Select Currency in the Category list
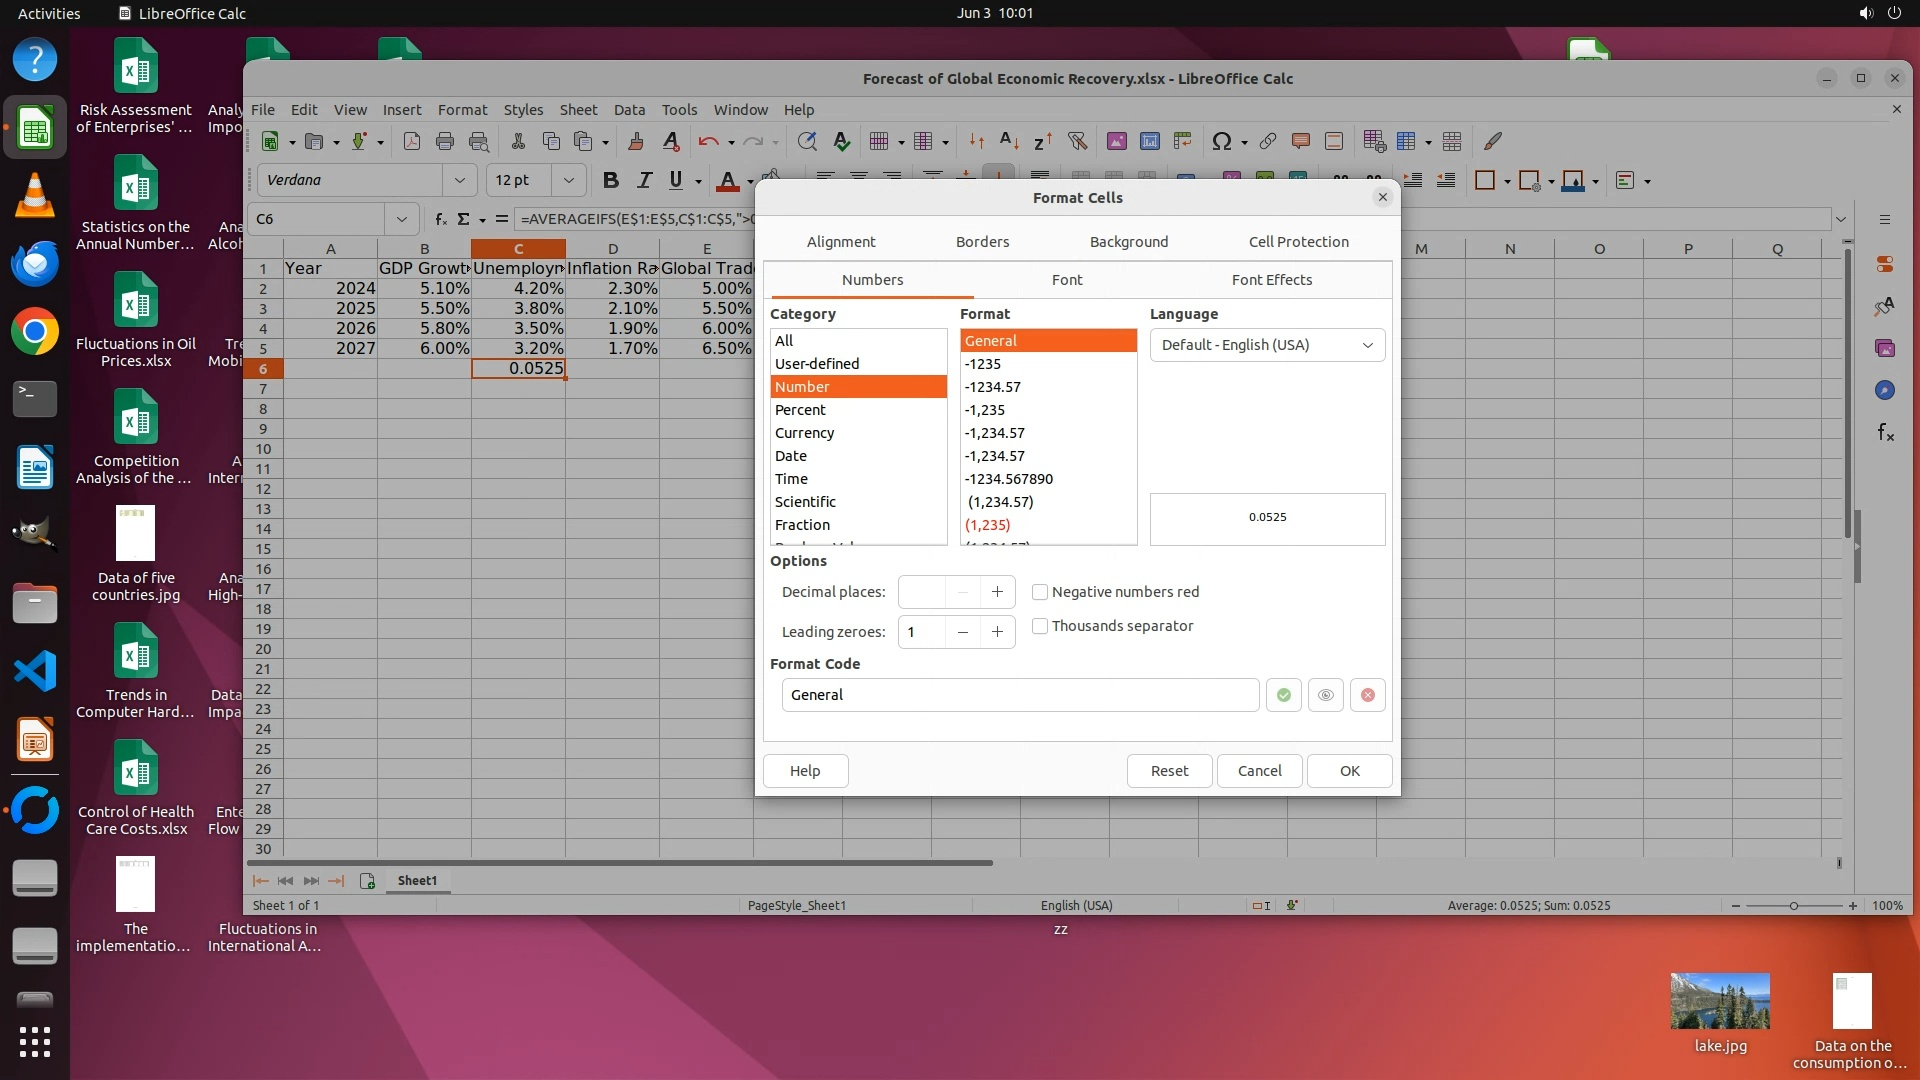Screen dimensions: 1920x1080 click(x=804, y=433)
